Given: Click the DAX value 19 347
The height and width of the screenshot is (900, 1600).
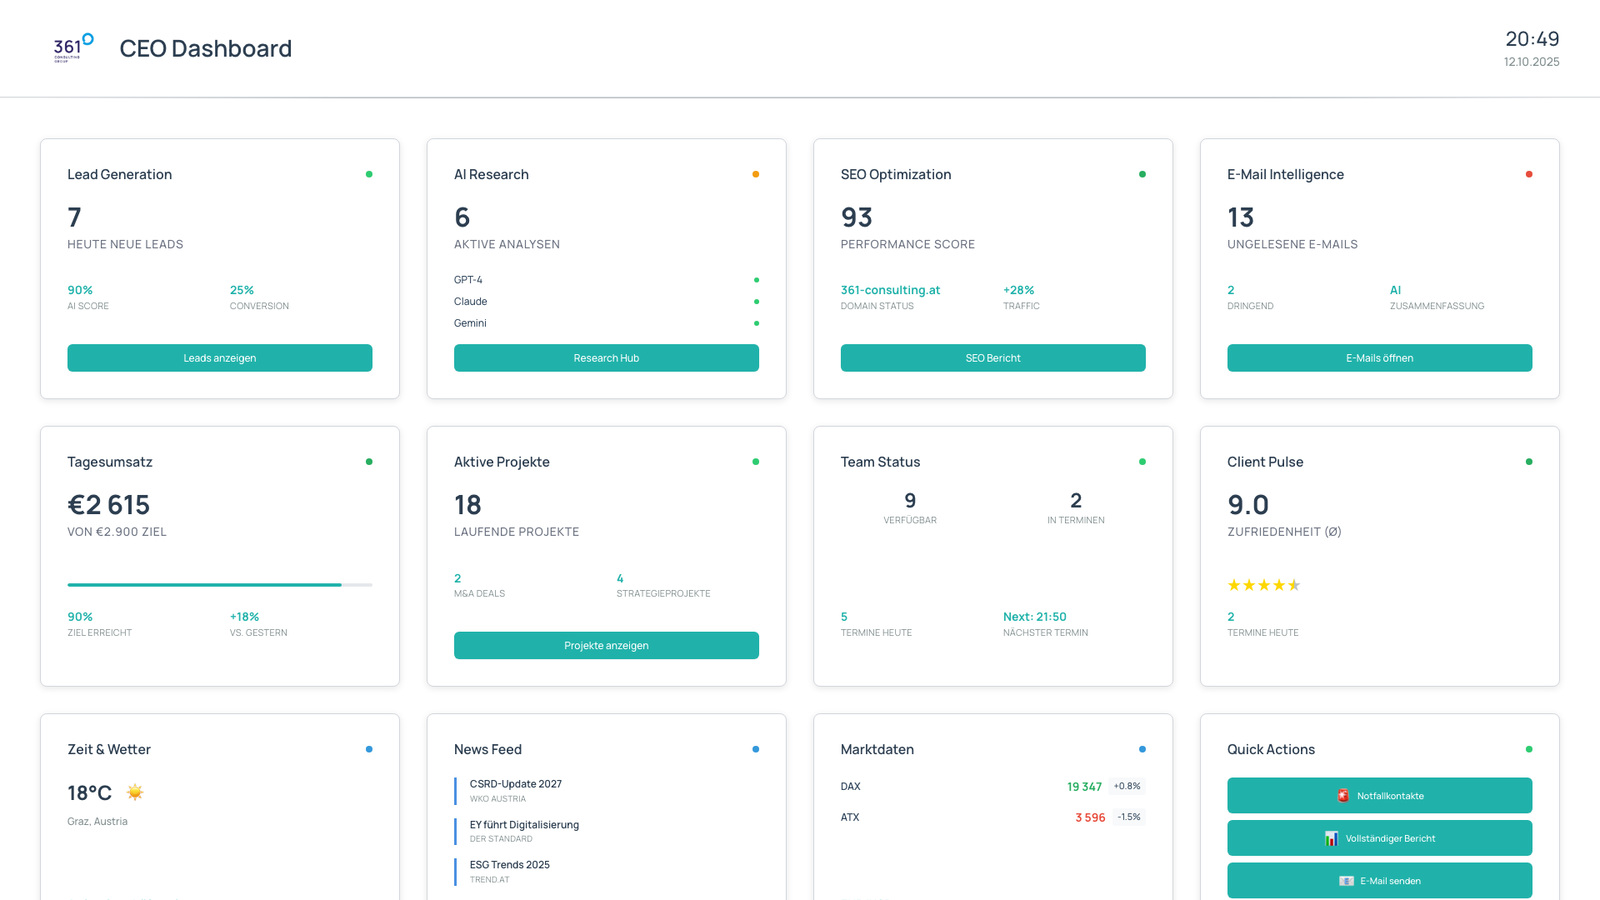Looking at the screenshot, I should (x=1084, y=787).
